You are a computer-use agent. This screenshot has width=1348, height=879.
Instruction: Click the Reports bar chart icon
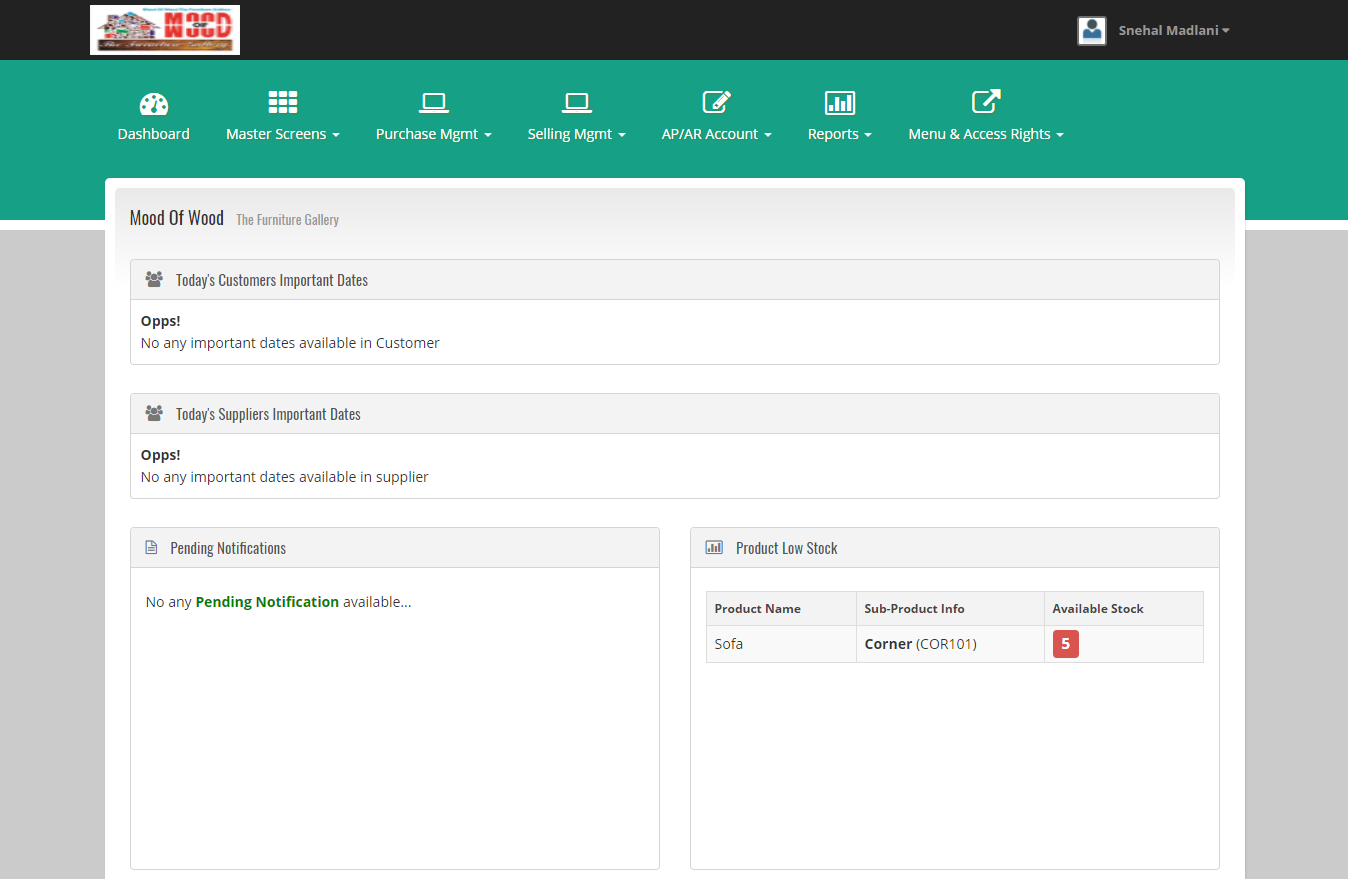point(840,102)
